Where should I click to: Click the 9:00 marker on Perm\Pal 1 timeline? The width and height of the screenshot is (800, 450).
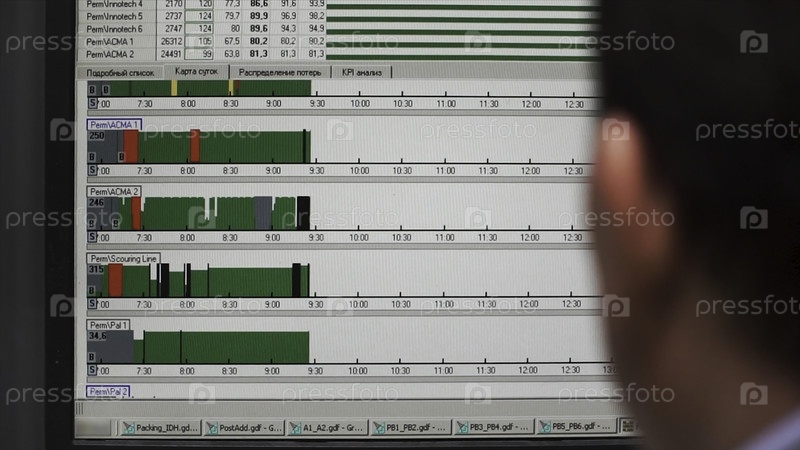(273, 370)
